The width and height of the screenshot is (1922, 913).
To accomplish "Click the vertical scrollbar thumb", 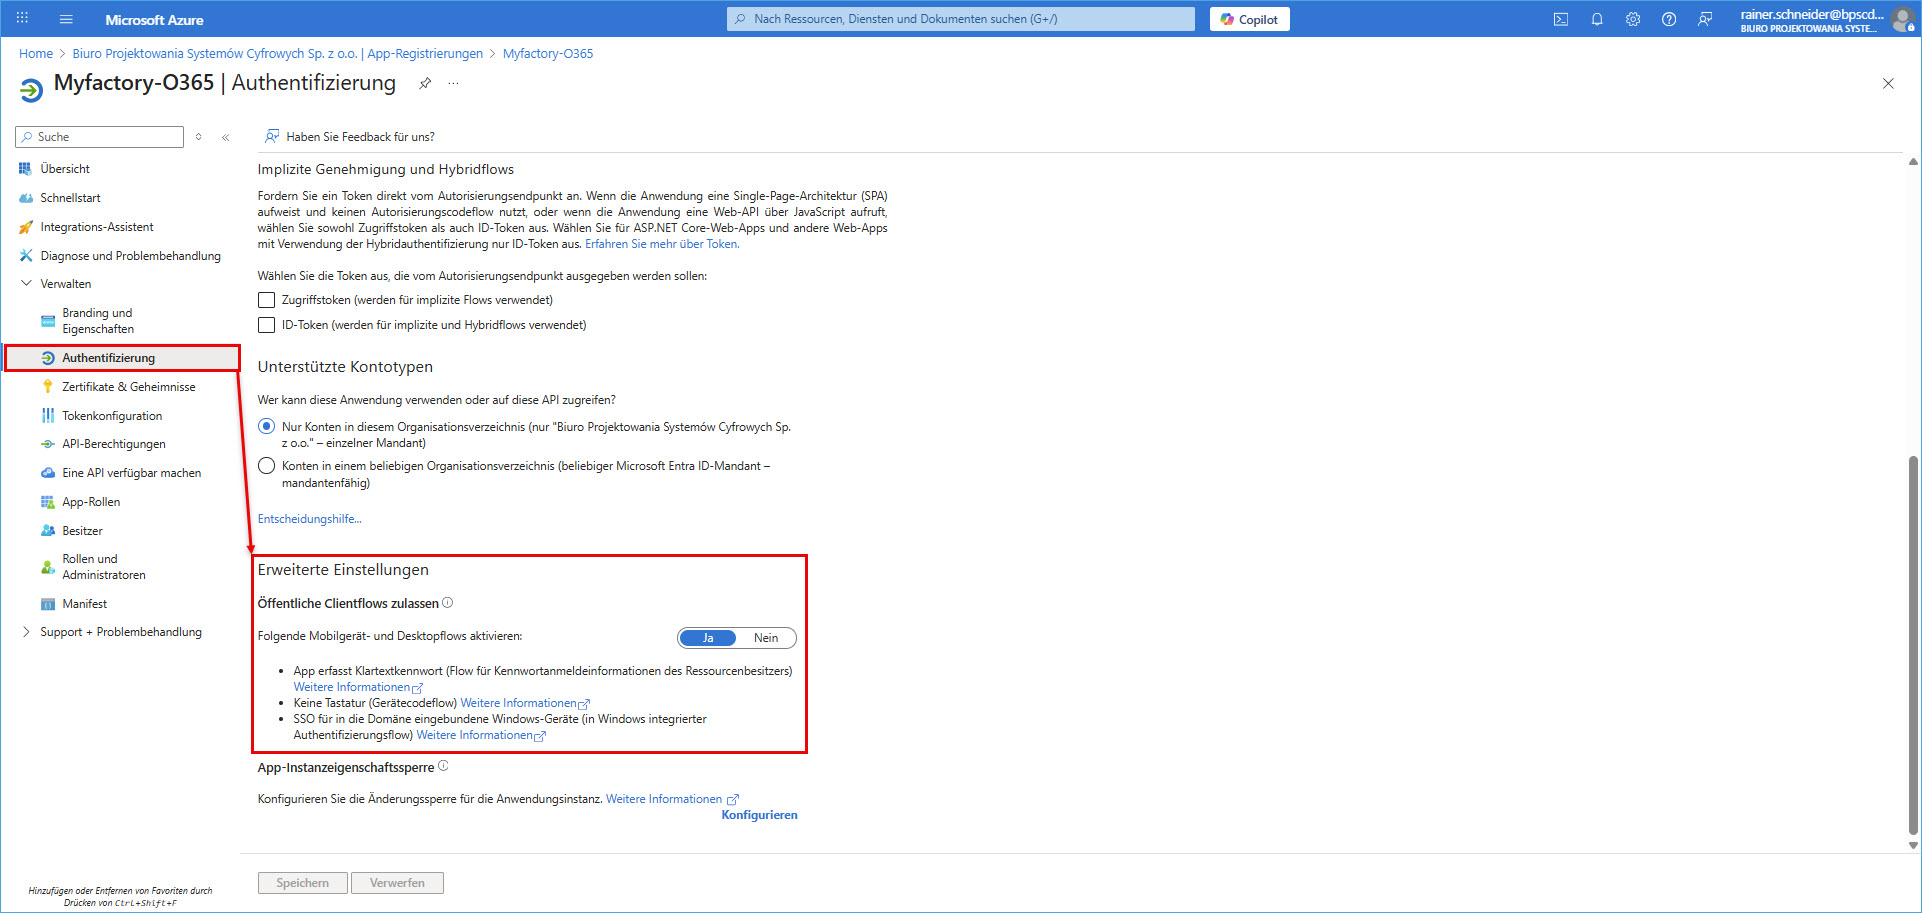I will tap(1913, 645).
